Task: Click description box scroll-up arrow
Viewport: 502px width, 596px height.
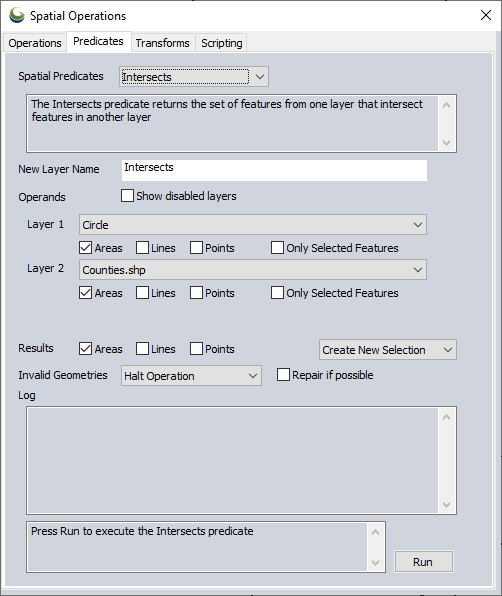Action: pos(447,105)
